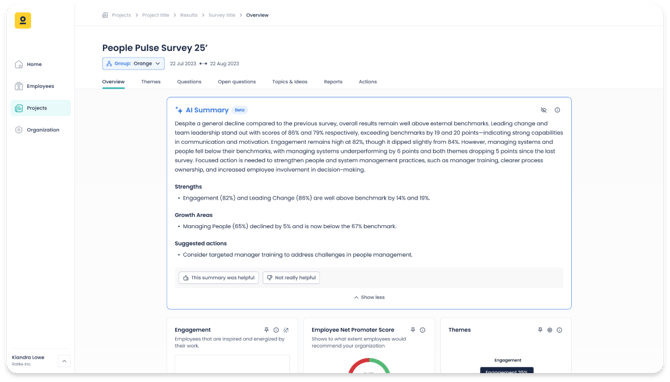Click the 22 Aug 2023 end date
The image size is (670, 382).
(224, 64)
